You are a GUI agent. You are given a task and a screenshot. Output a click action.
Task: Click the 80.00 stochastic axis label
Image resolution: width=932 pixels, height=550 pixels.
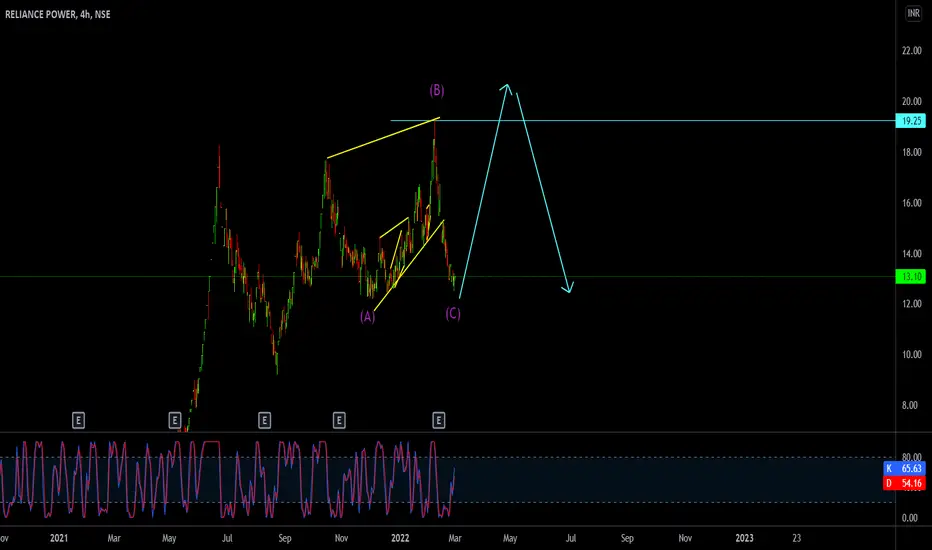912,457
